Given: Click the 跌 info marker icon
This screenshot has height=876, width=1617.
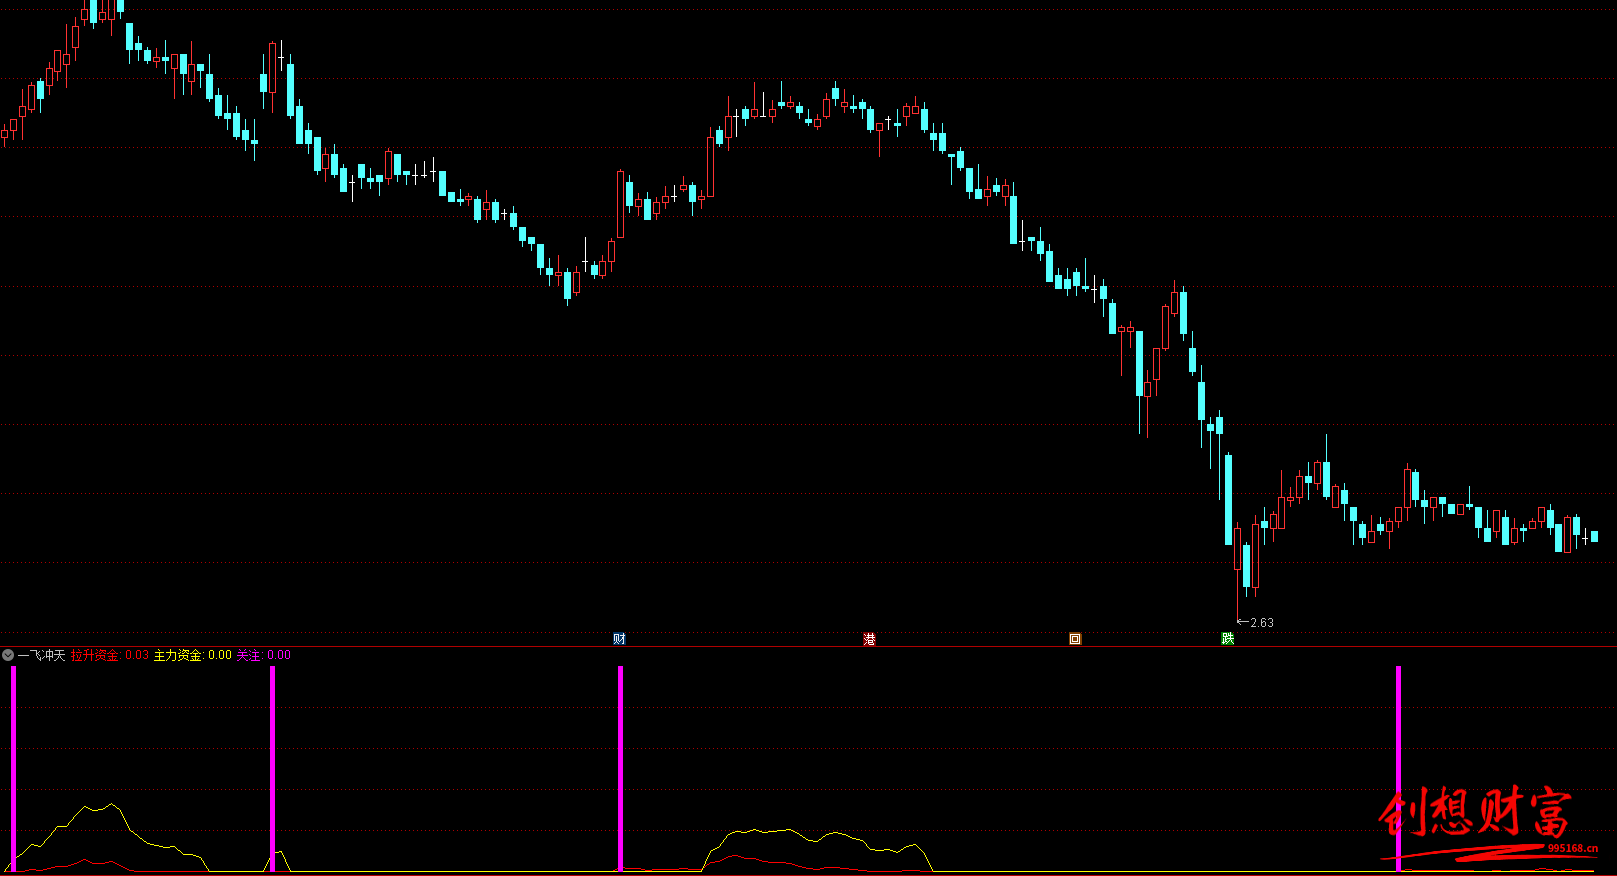Looking at the screenshot, I should [1228, 639].
